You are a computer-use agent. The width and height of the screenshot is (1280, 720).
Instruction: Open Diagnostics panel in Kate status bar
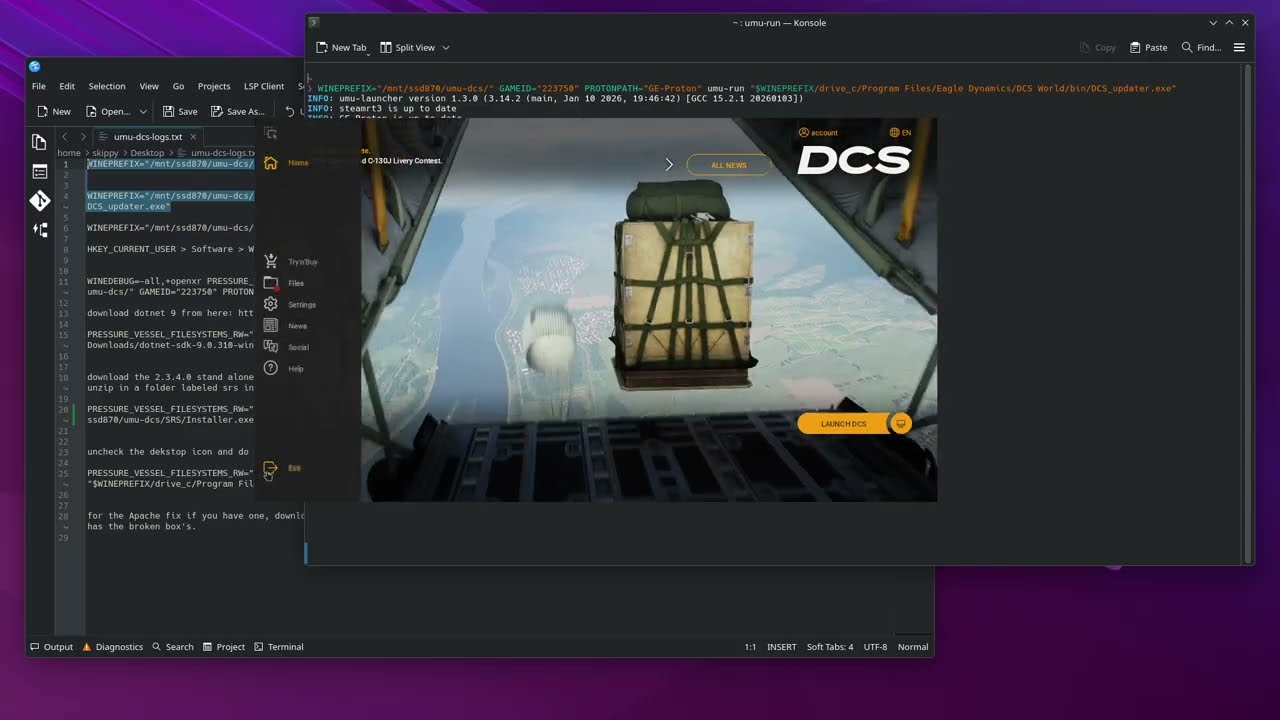coord(112,647)
